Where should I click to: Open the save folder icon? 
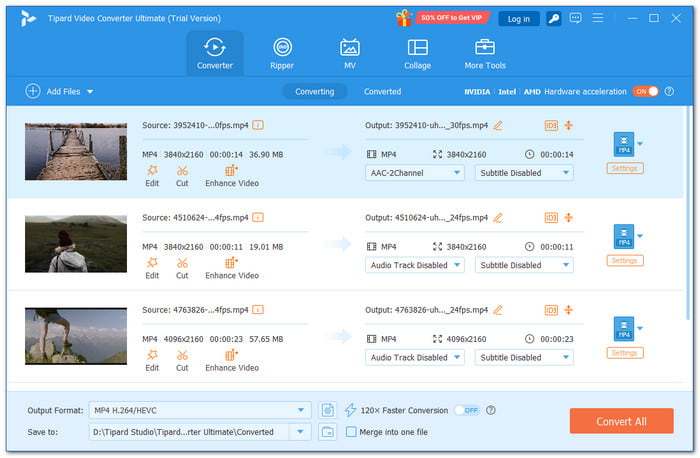(328, 432)
